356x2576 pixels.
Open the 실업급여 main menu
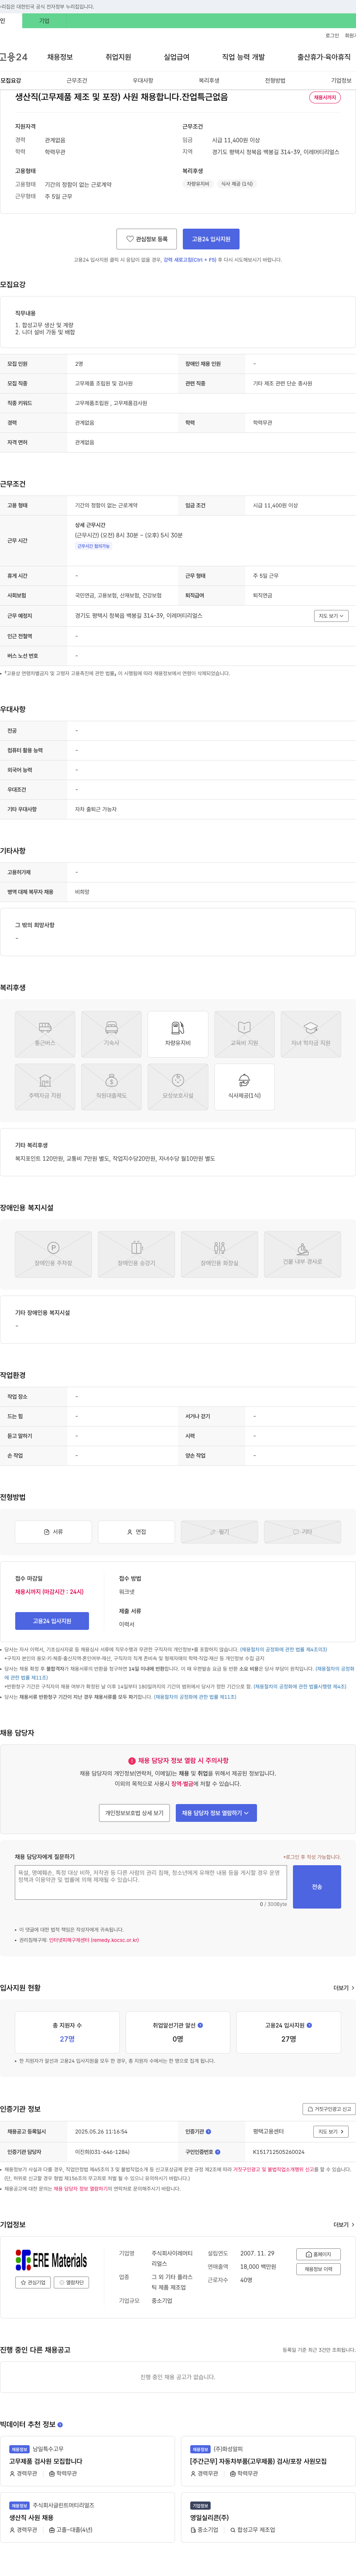(x=176, y=57)
